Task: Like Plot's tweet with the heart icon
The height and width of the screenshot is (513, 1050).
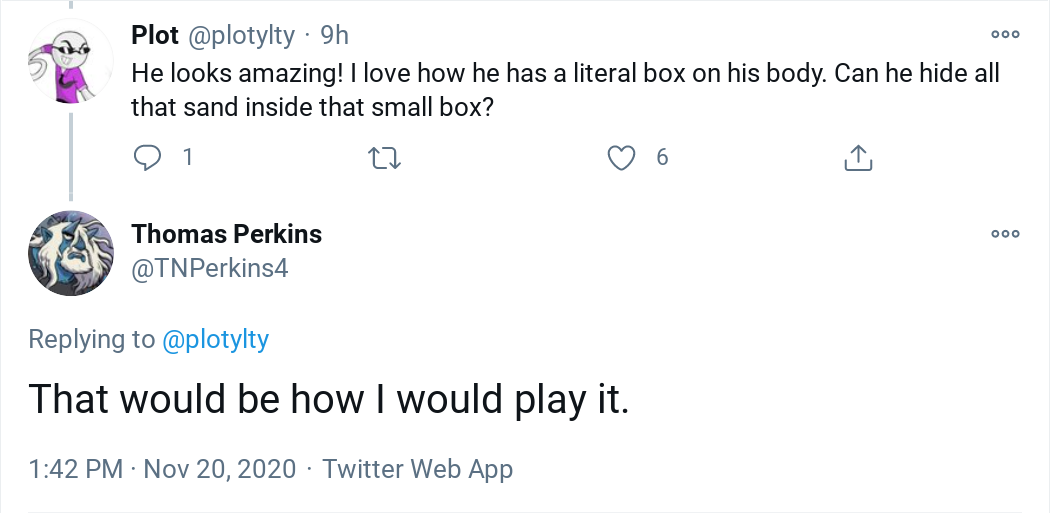Action: (622, 157)
